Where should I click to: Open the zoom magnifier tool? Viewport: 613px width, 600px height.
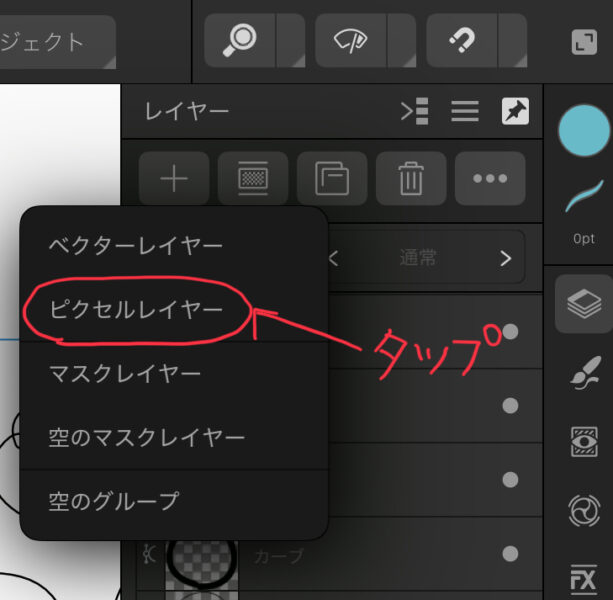click(x=240, y=41)
